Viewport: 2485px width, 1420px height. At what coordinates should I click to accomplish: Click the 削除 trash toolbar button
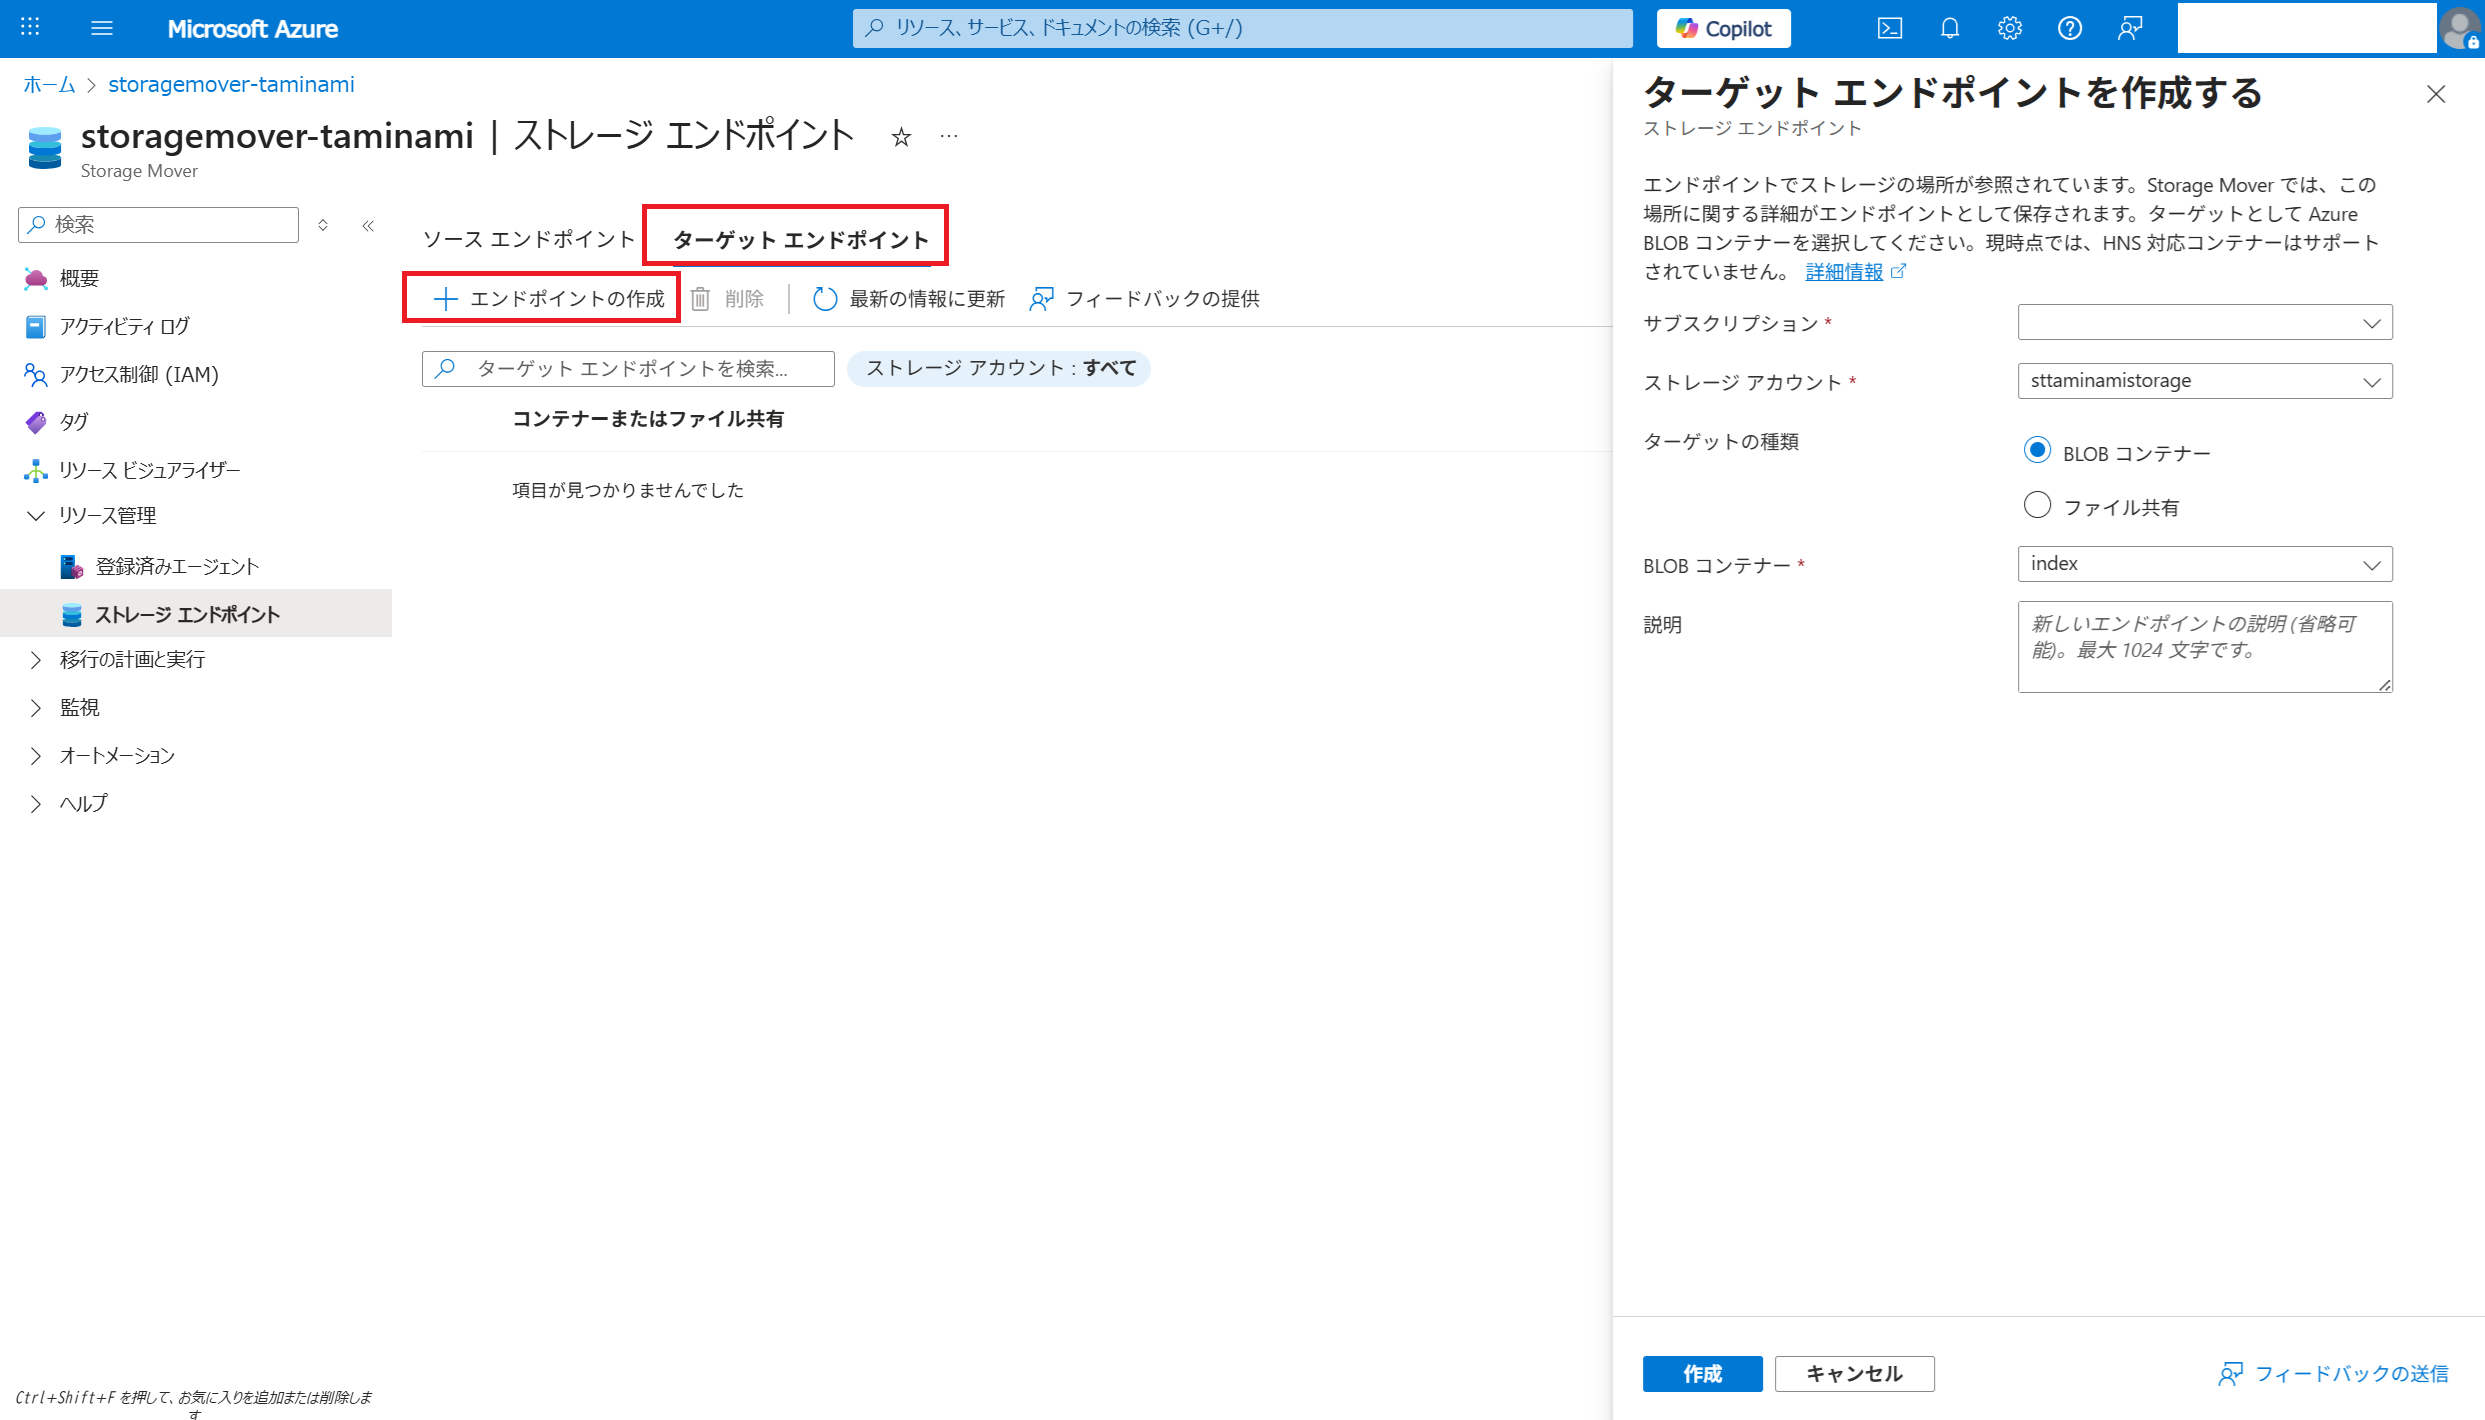pos(727,298)
